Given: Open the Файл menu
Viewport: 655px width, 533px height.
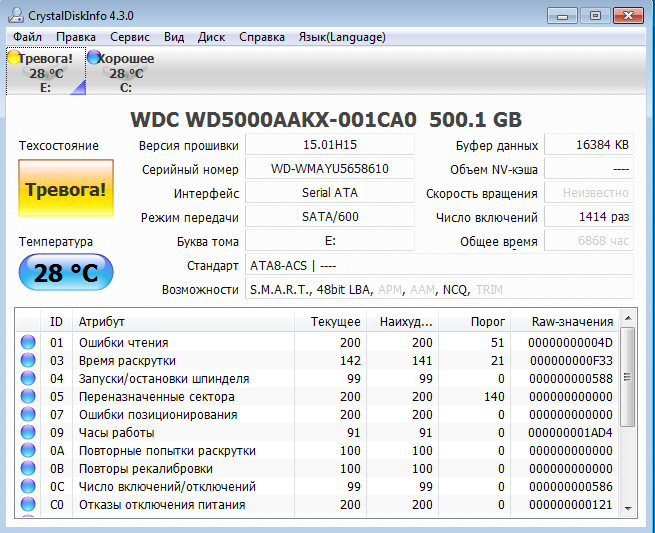Looking at the screenshot, I should 27,37.
